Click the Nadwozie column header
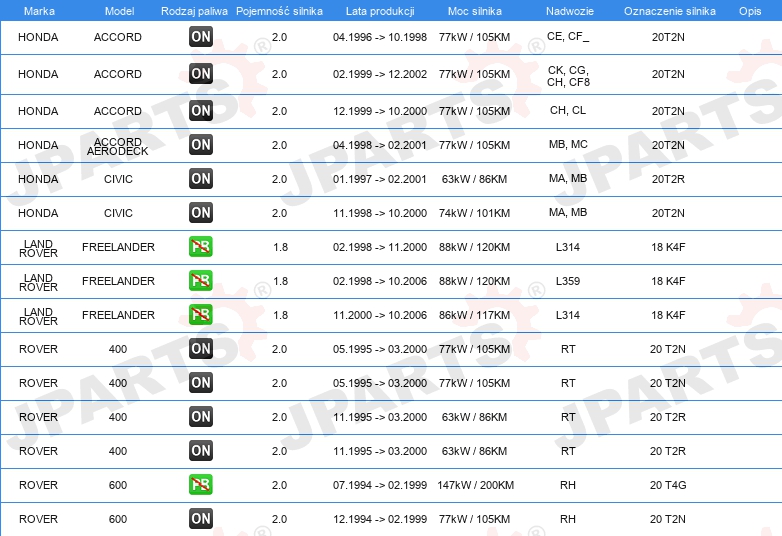 point(570,11)
